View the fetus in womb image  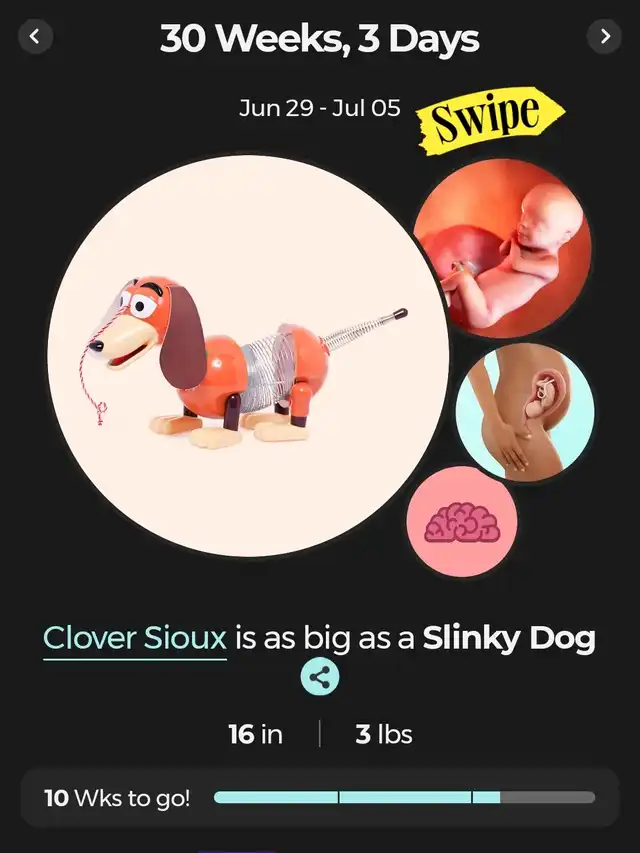(503, 248)
